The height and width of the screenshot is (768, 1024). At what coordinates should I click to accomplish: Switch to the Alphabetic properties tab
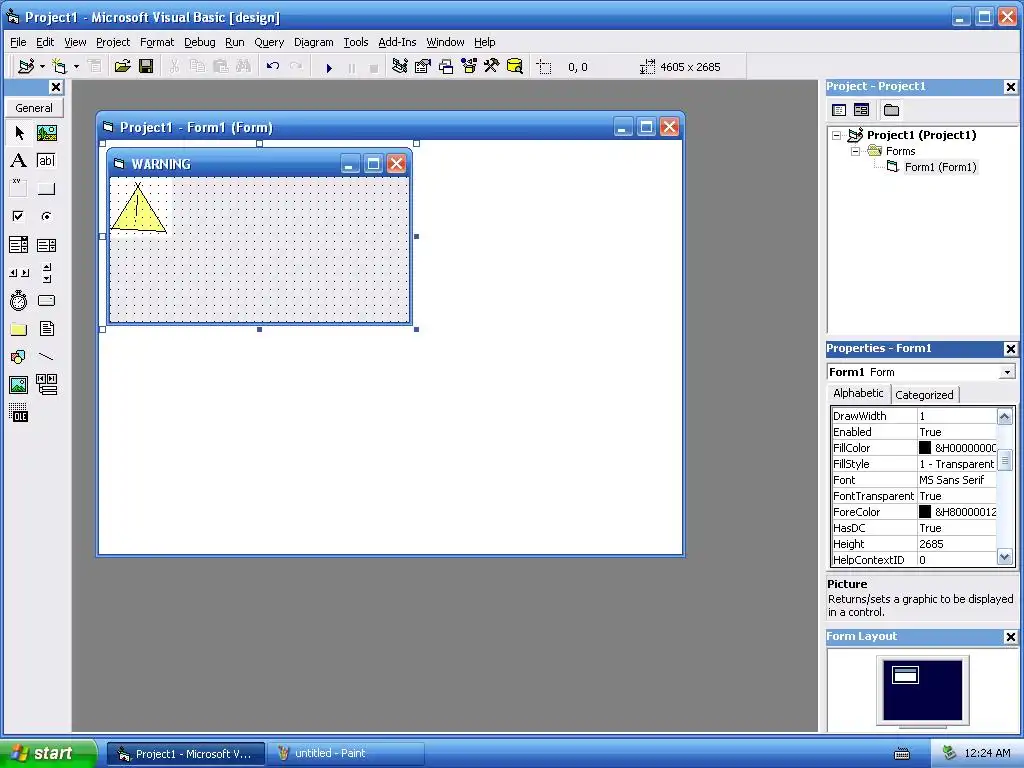pos(858,393)
